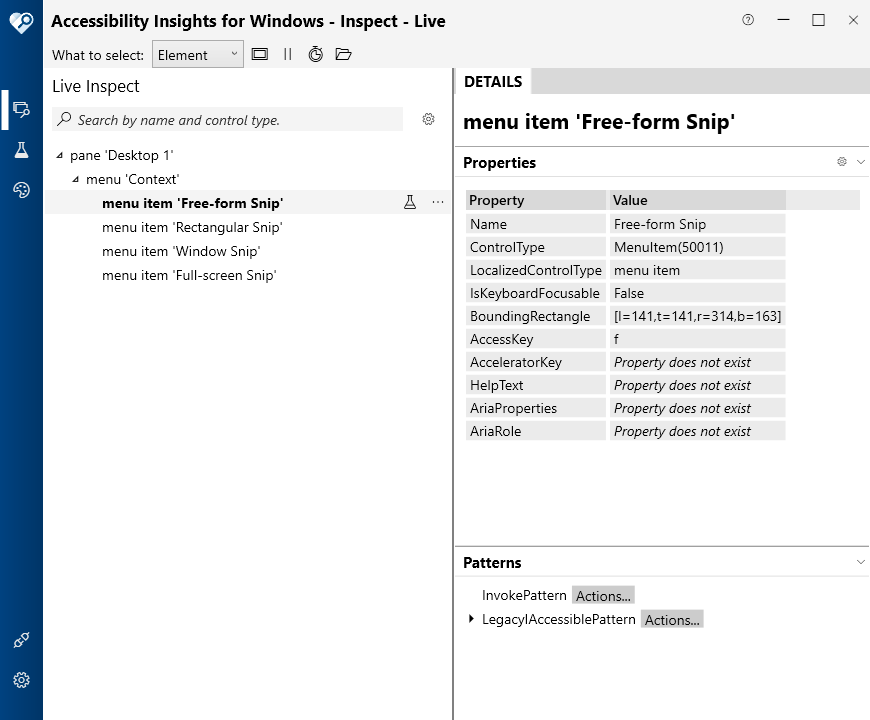This screenshot has height=720, width=870.
Task: Open Settings gear at sidebar bottom
Action: [21, 680]
